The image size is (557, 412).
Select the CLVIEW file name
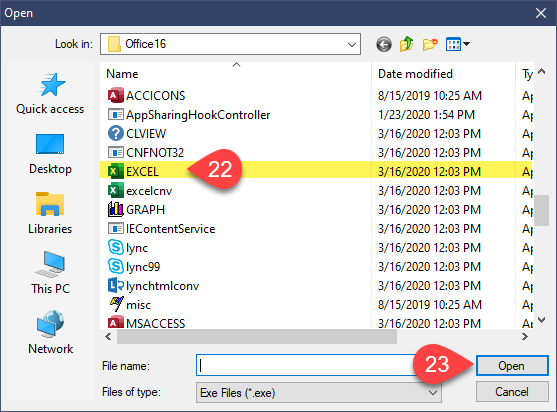click(x=146, y=134)
